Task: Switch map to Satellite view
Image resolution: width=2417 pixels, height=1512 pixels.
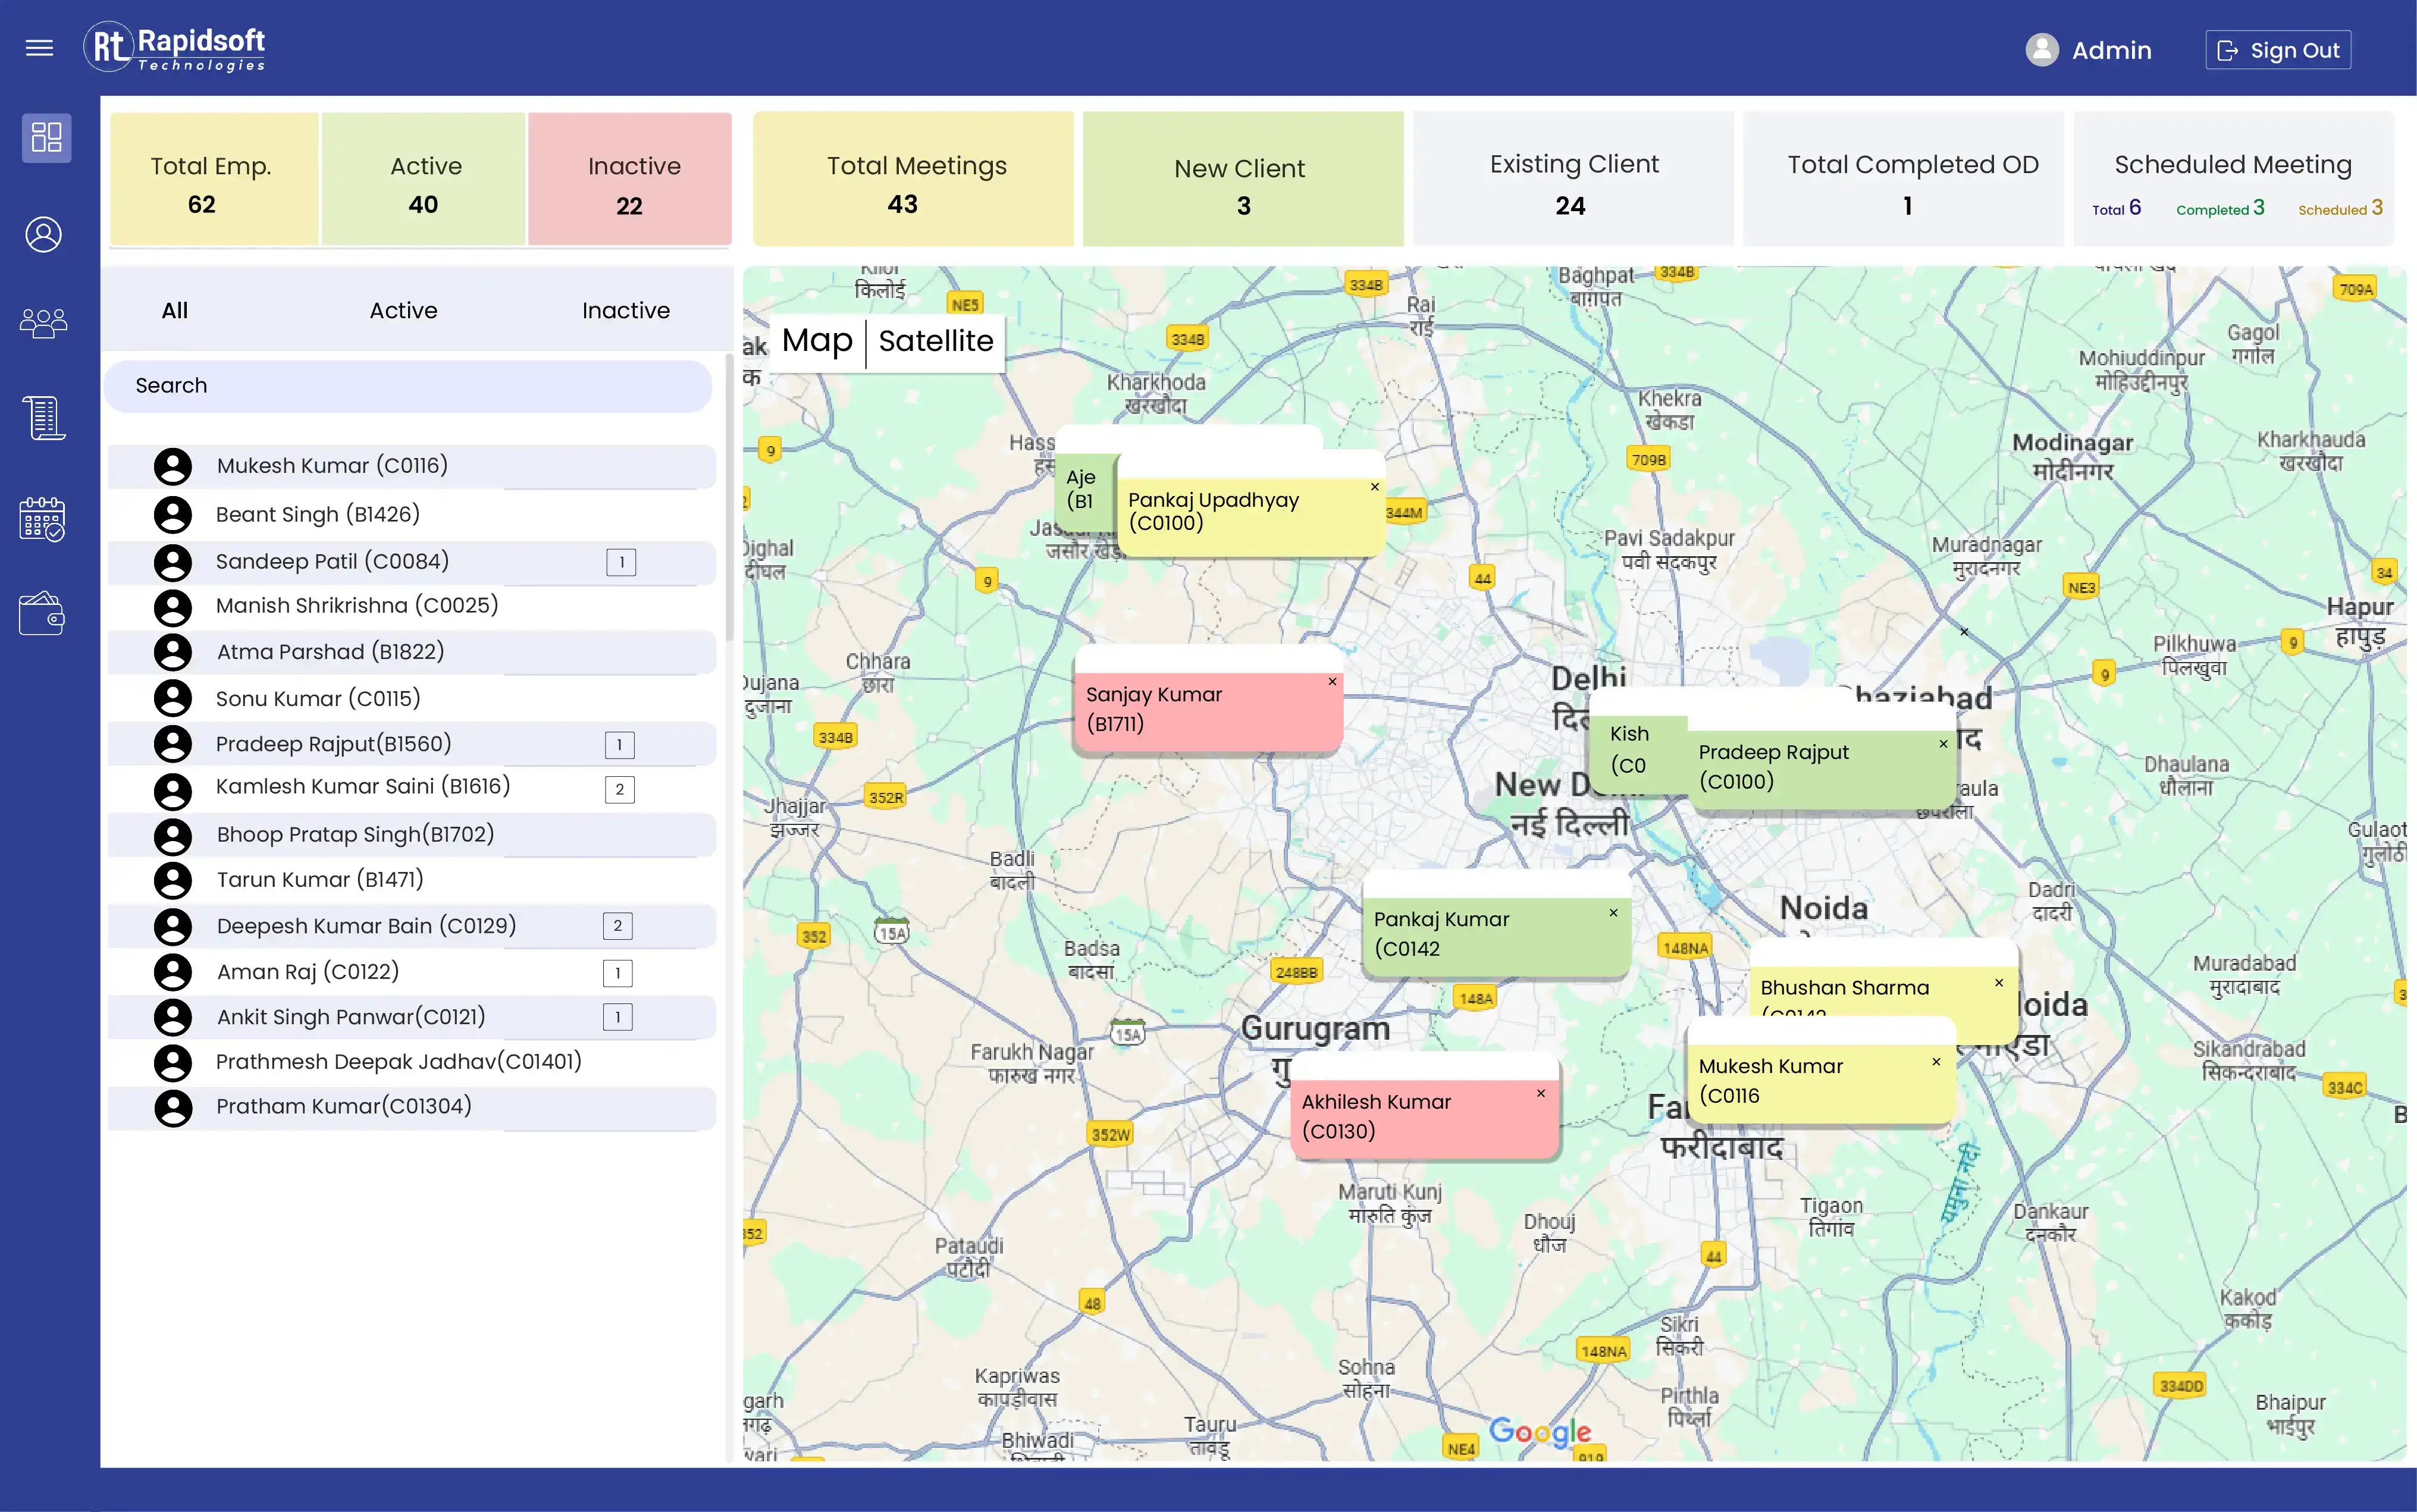Action: click(935, 341)
